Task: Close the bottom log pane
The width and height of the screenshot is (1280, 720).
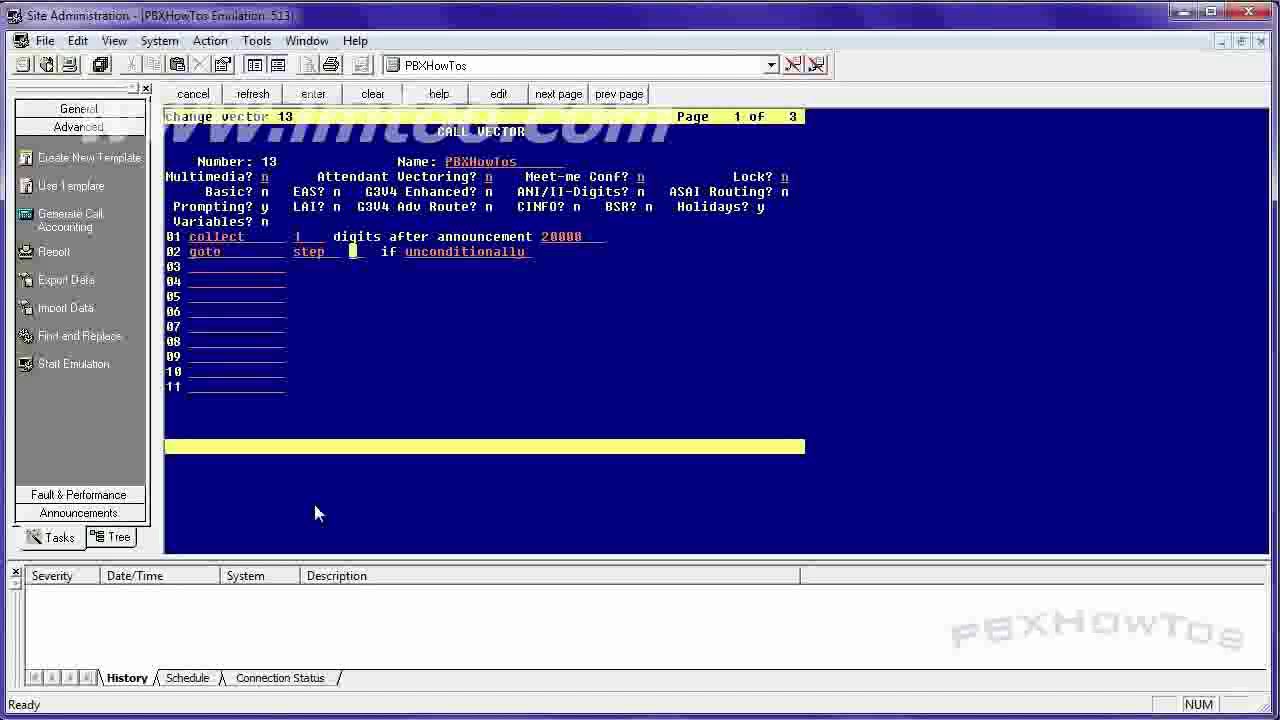Action: coord(16,572)
